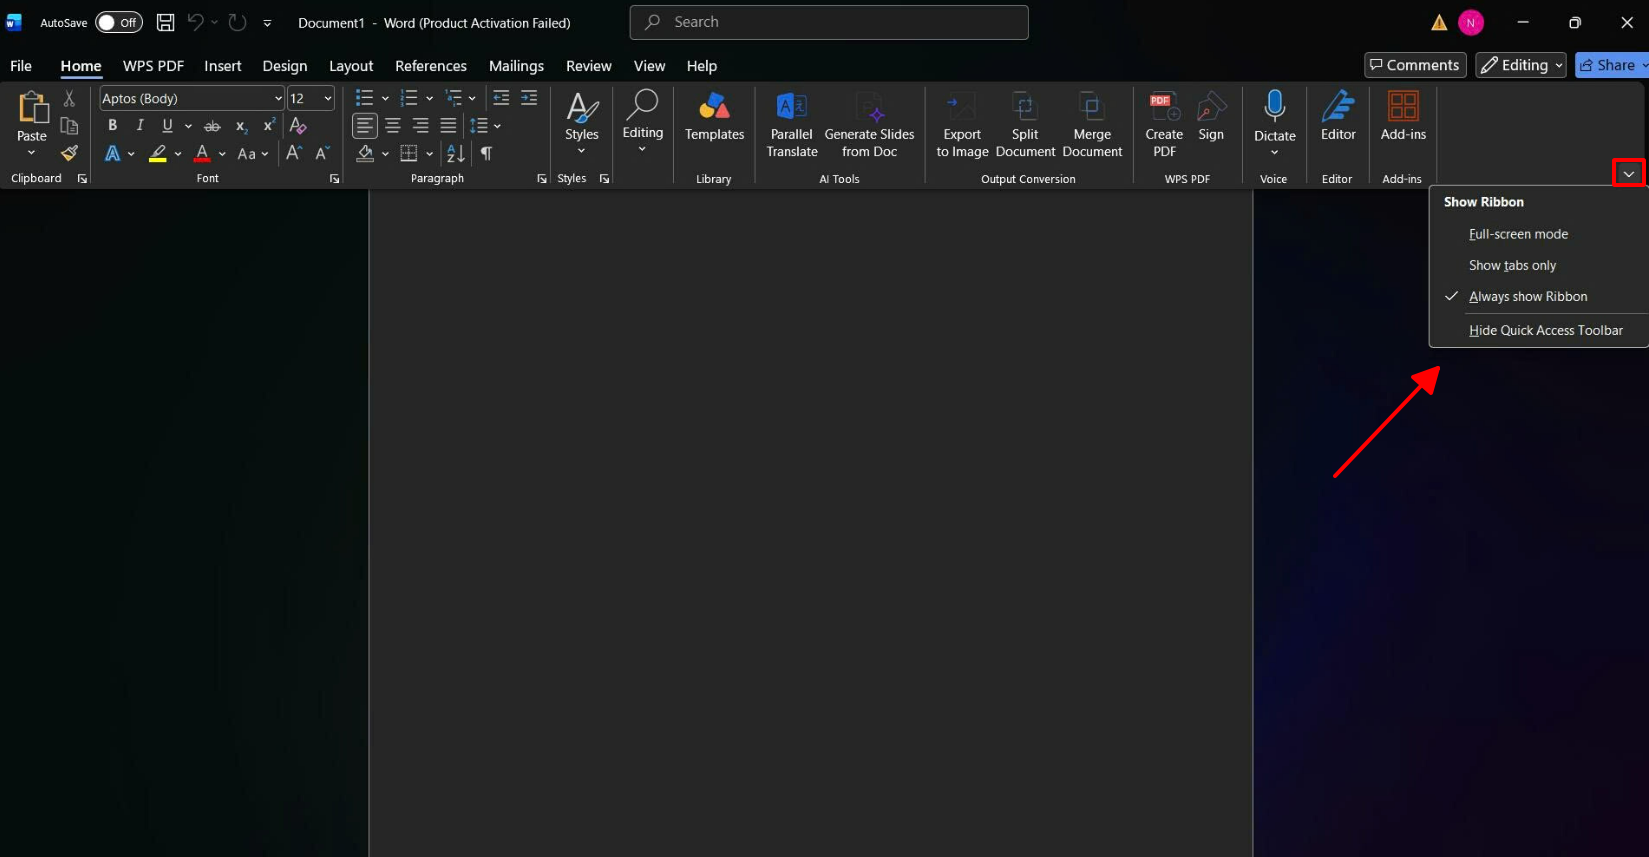Click into the Search box
The image size is (1649, 857).
(x=829, y=22)
